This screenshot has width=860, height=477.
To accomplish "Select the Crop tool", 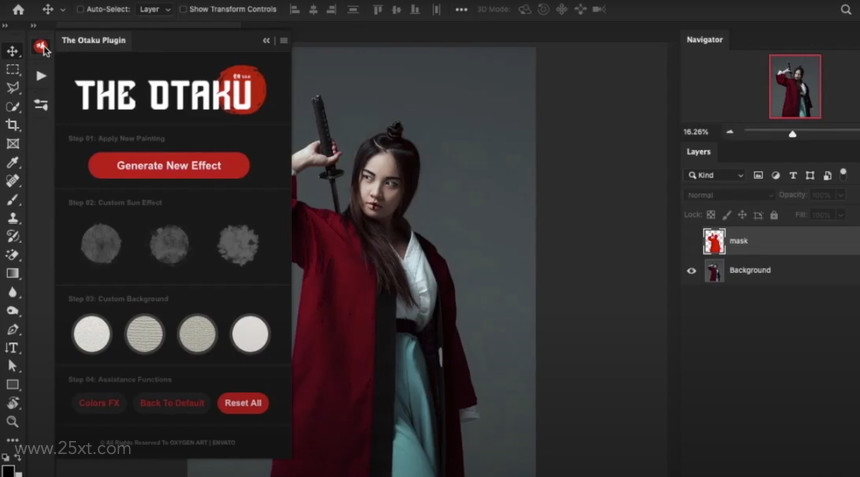I will (x=12, y=125).
